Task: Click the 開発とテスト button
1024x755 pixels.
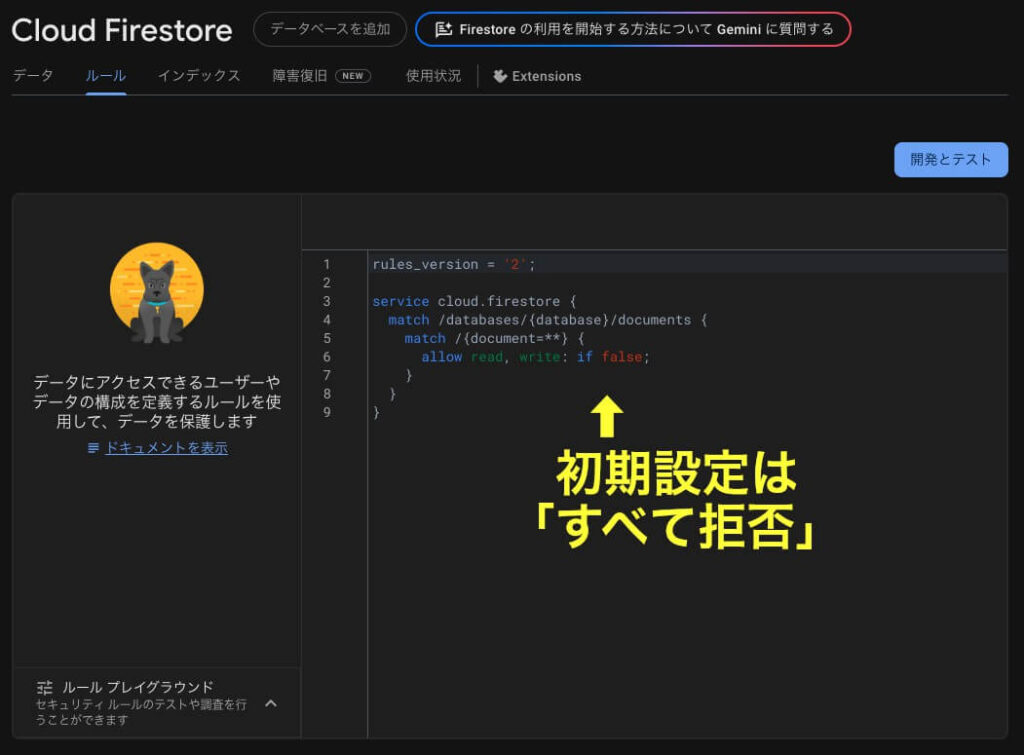Action: [x=951, y=159]
